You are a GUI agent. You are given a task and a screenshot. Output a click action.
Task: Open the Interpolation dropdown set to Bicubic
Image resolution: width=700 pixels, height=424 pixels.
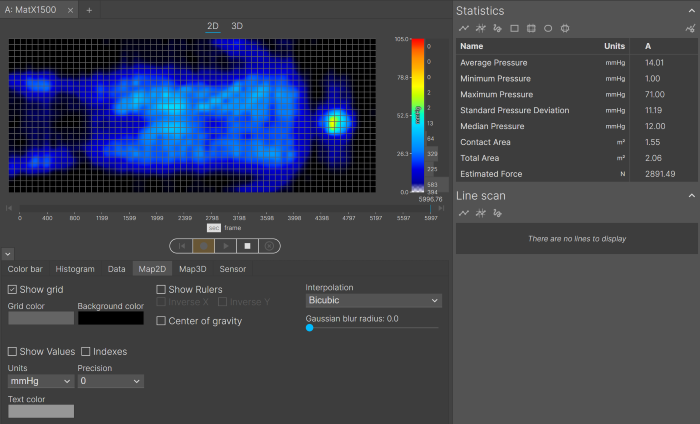click(x=373, y=300)
